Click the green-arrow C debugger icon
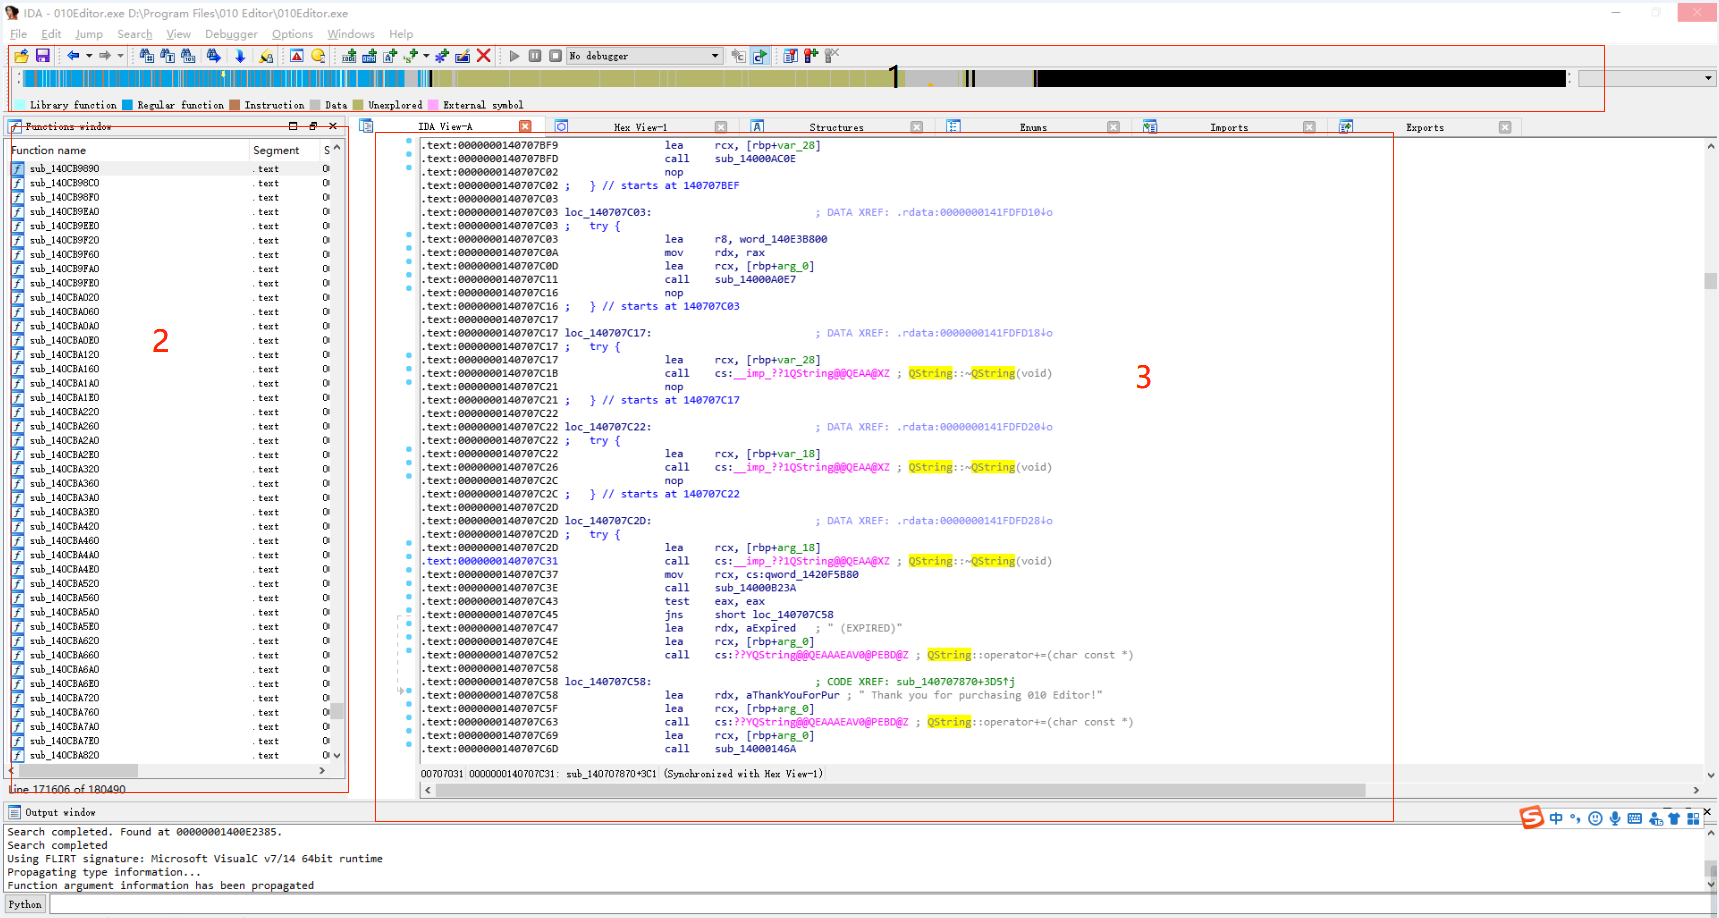1719x918 pixels. pyautogui.click(x=760, y=56)
